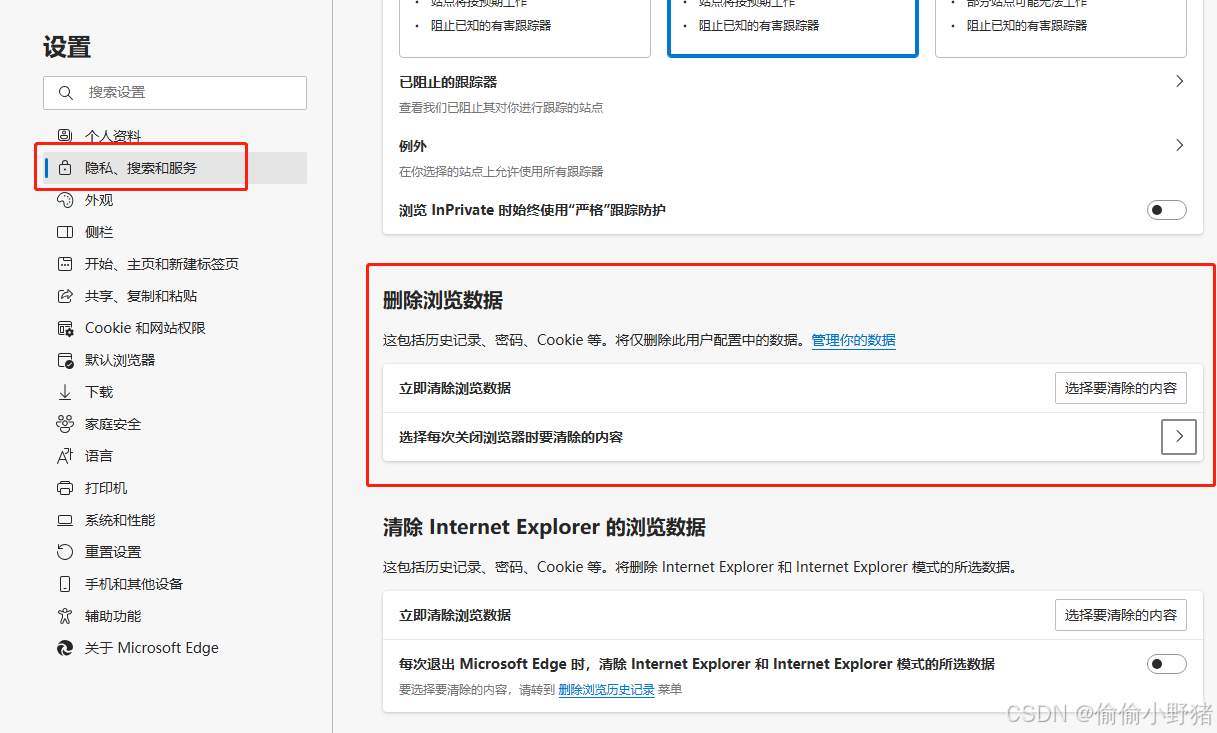Select 隐私、搜索和服务 in sidebar
Image resolution: width=1217 pixels, height=733 pixels.
pos(175,168)
